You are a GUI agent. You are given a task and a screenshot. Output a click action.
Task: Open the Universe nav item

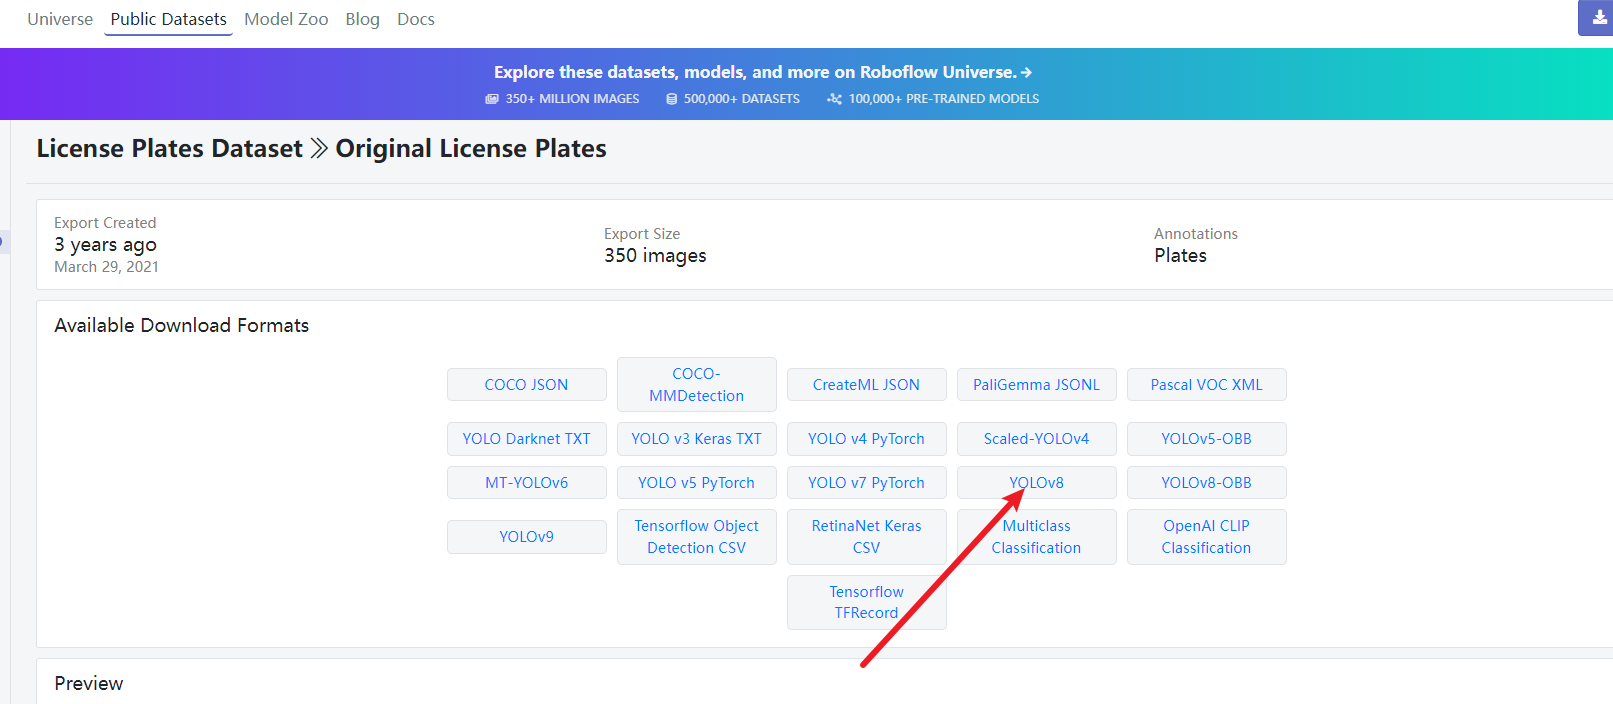pos(60,19)
